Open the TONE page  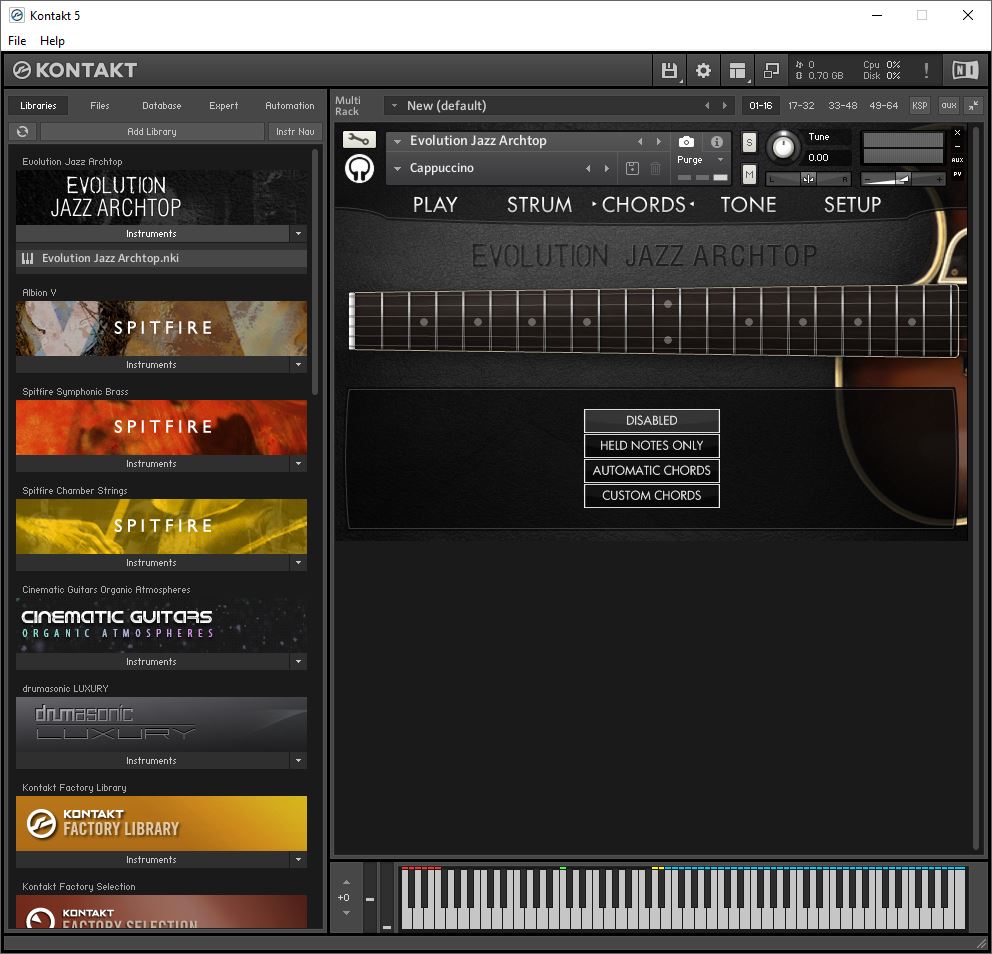point(748,204)
